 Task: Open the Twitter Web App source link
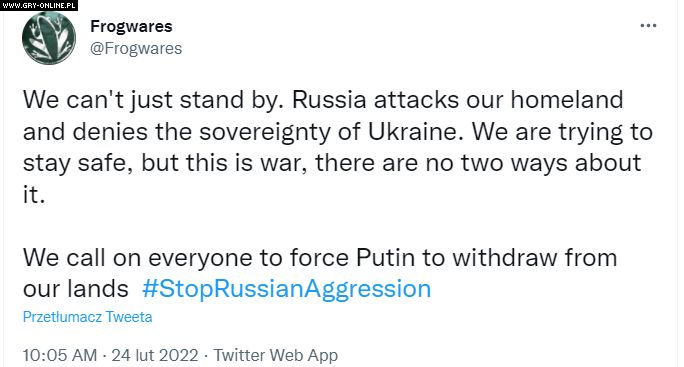tap(276, 355)
